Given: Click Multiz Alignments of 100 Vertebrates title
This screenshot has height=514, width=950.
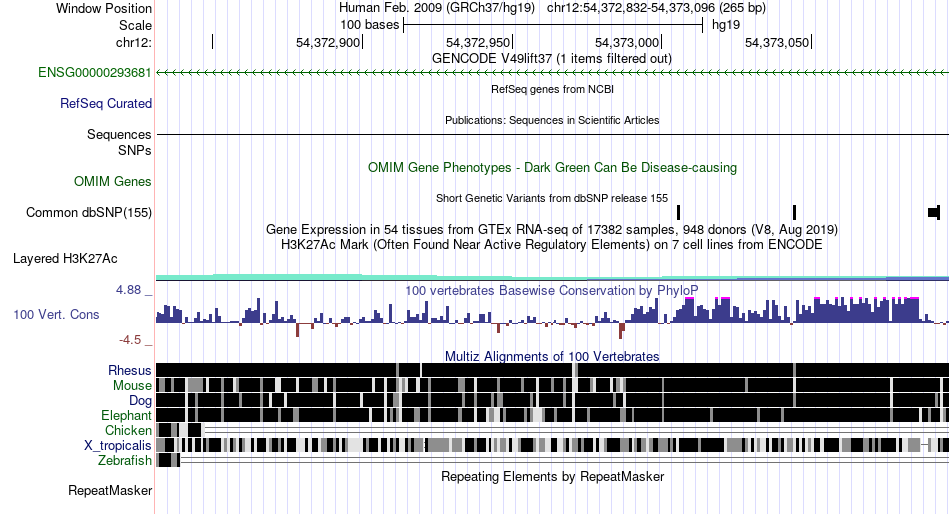Looking at the screenshot, I should [552, 356].
